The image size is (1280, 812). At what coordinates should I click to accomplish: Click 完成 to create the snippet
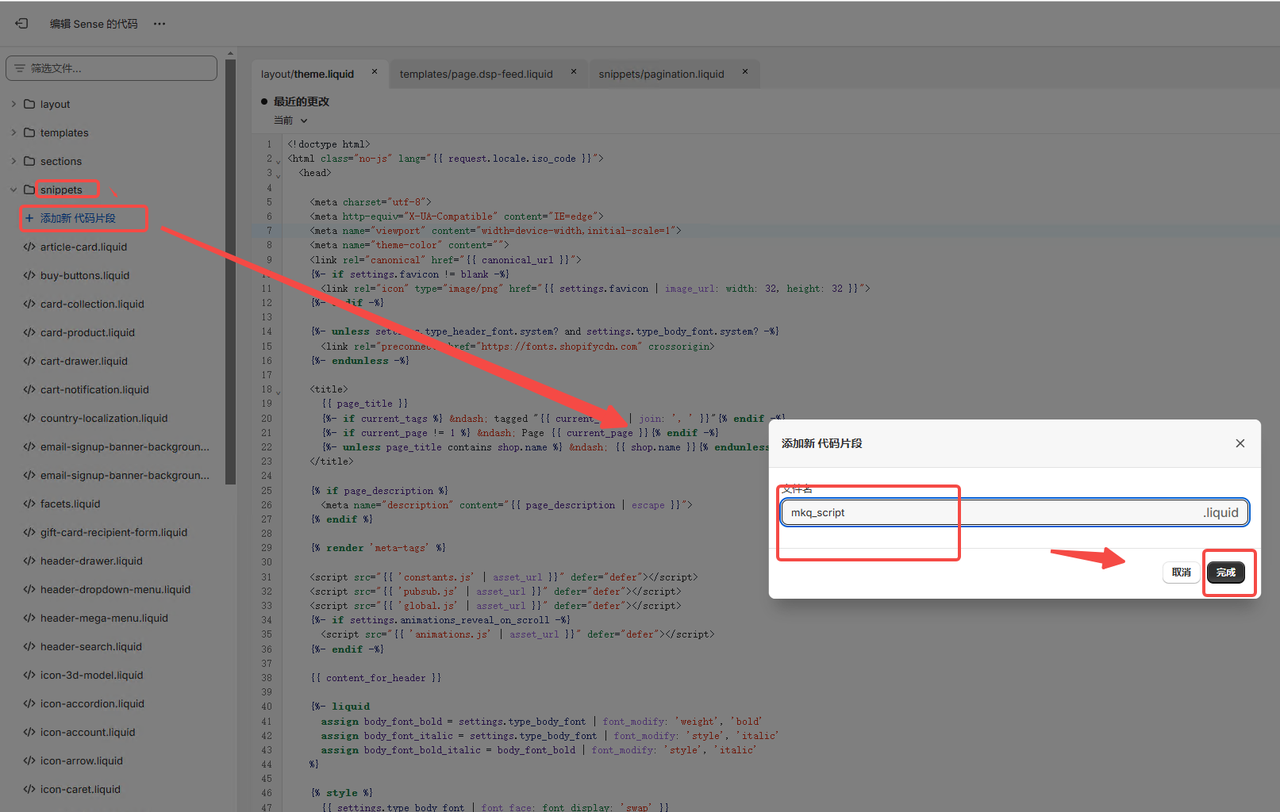[1226, 572]
